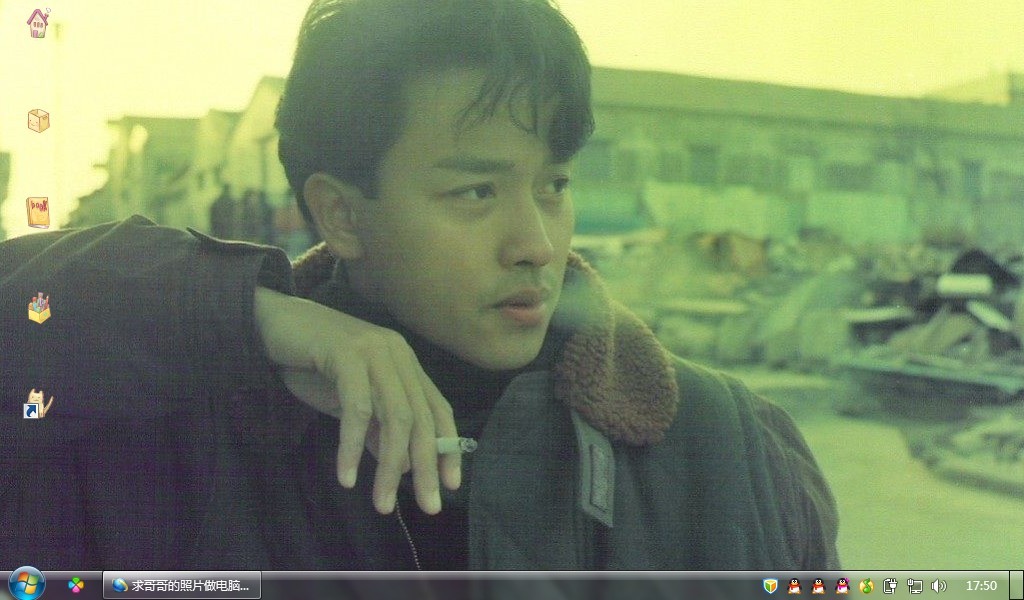1024x600 pixels.
Task: Click the colorful quick launch icon
Action: [76, 585]
